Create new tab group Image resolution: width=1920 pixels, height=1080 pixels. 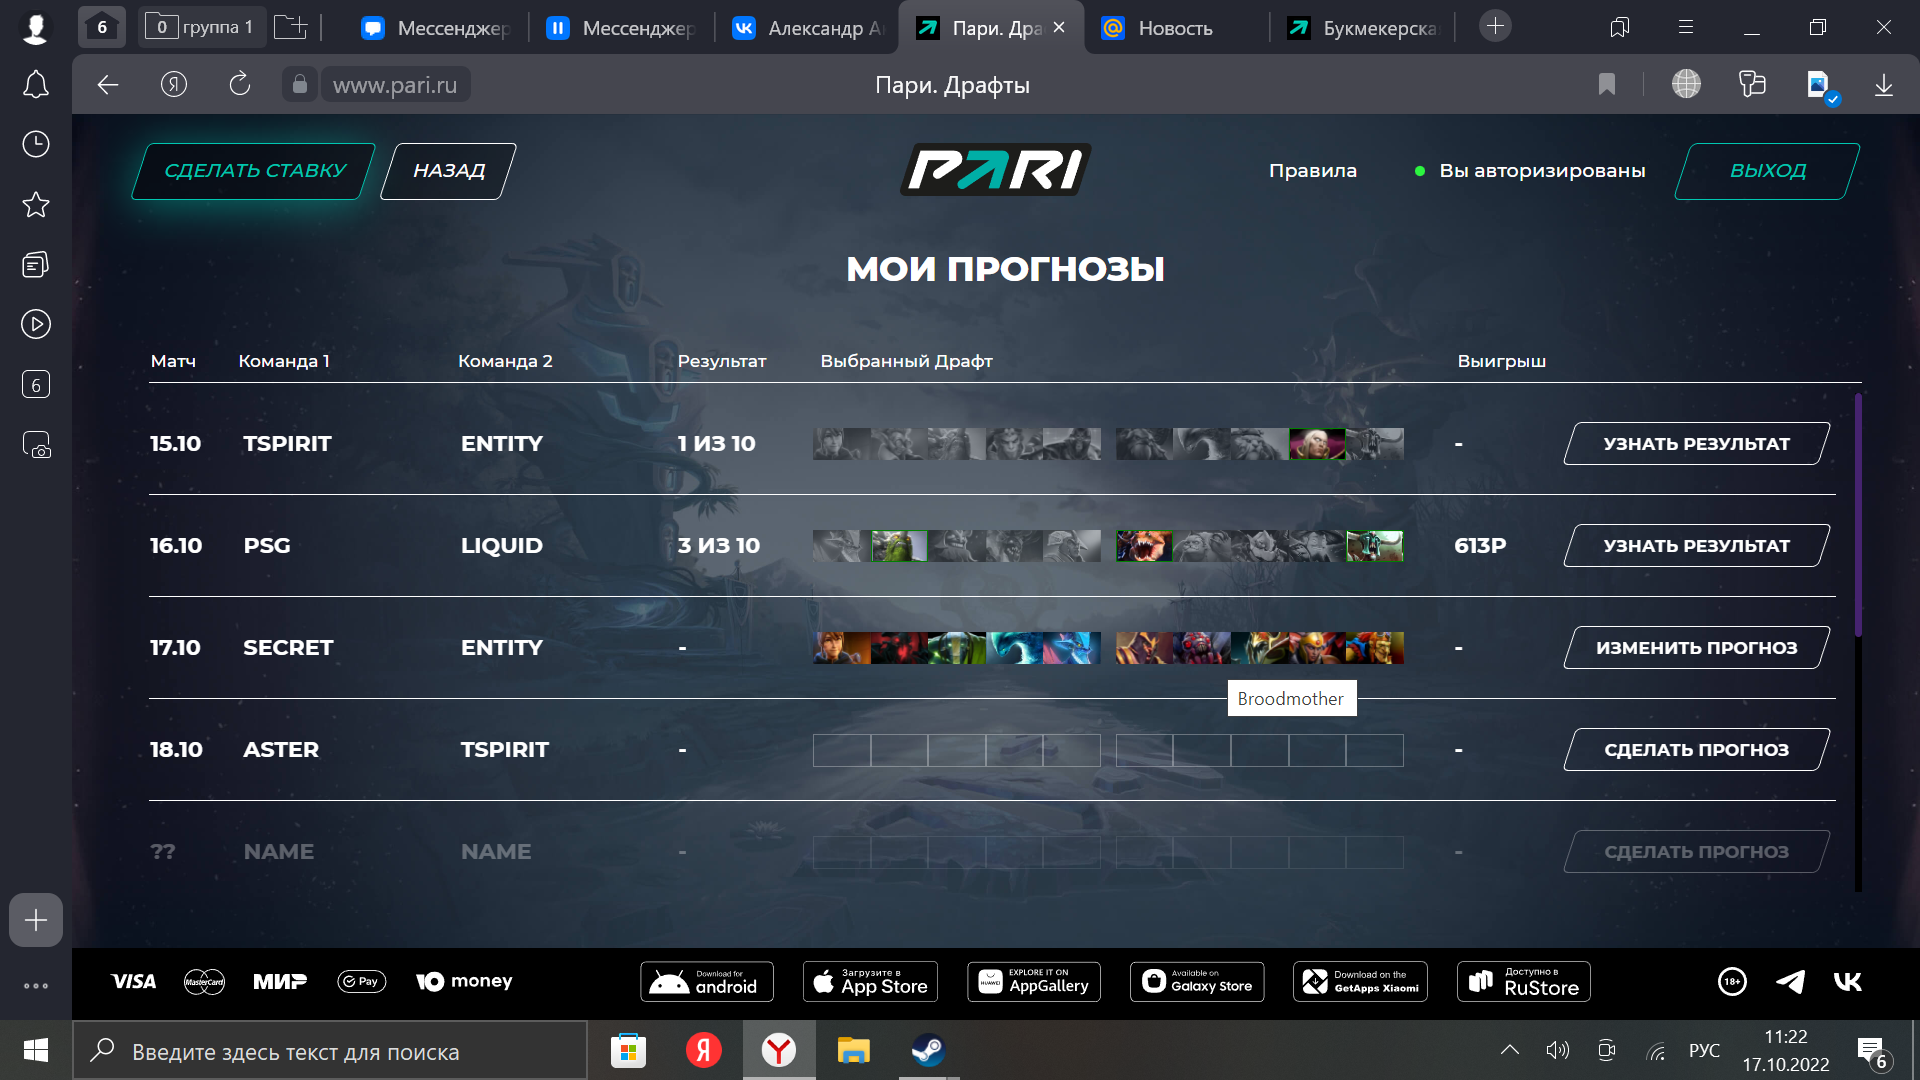click(x=291, y=27)
